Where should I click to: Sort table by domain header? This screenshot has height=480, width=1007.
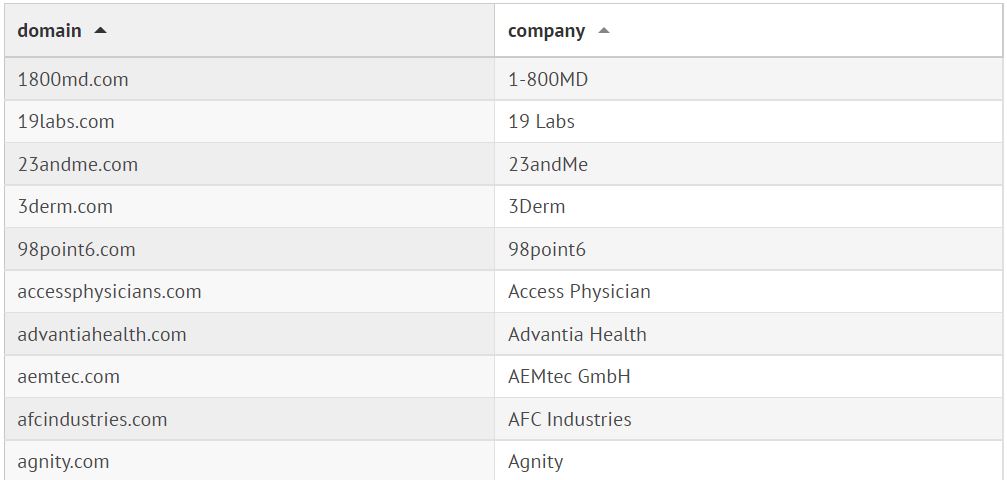click(50, 31)
